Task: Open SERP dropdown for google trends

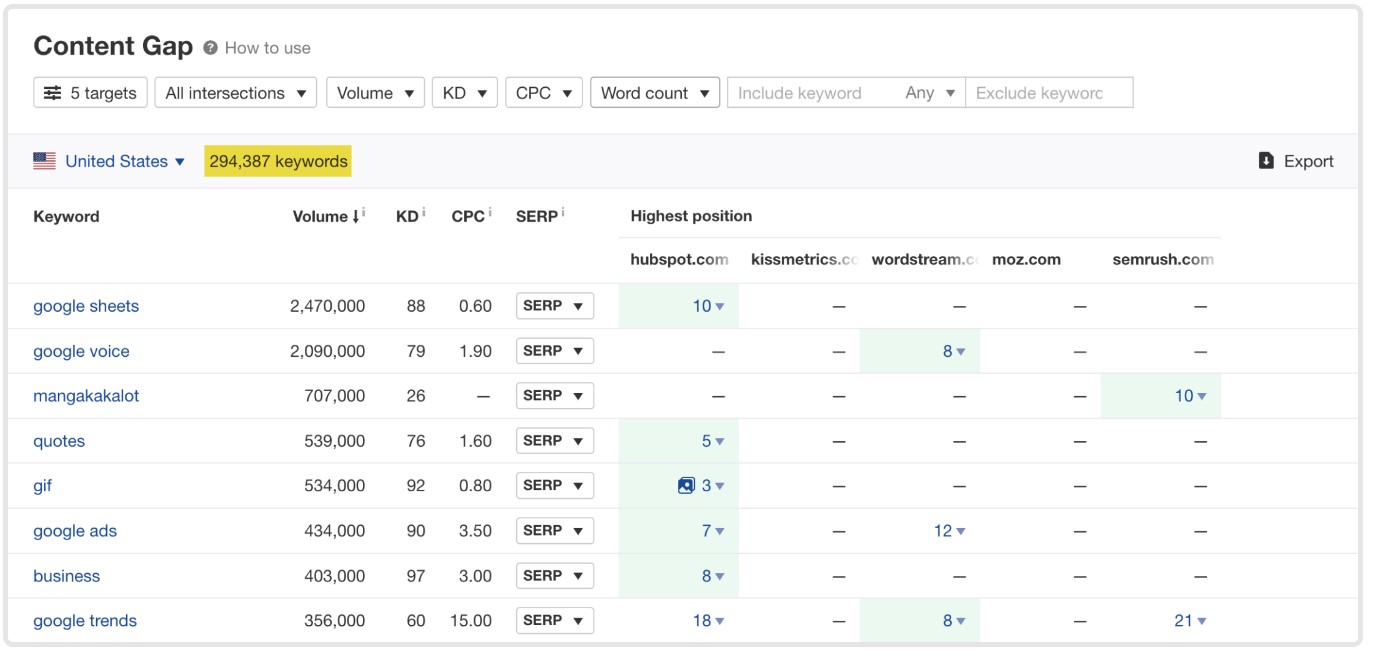Action: click(x=555, y=621)
